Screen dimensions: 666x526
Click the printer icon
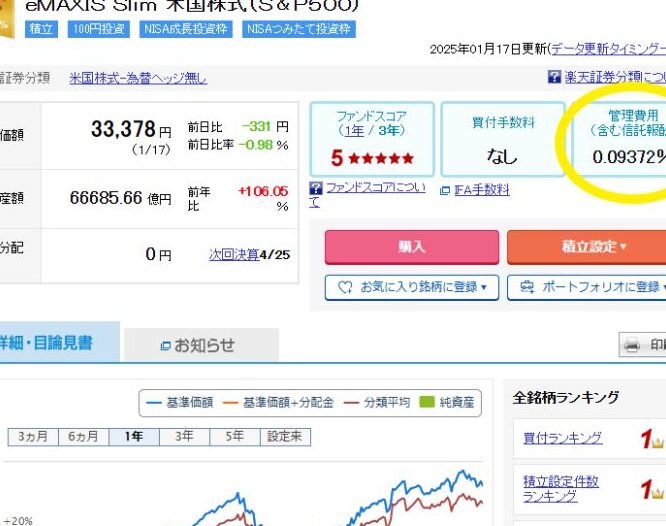(x=632, y=345)
